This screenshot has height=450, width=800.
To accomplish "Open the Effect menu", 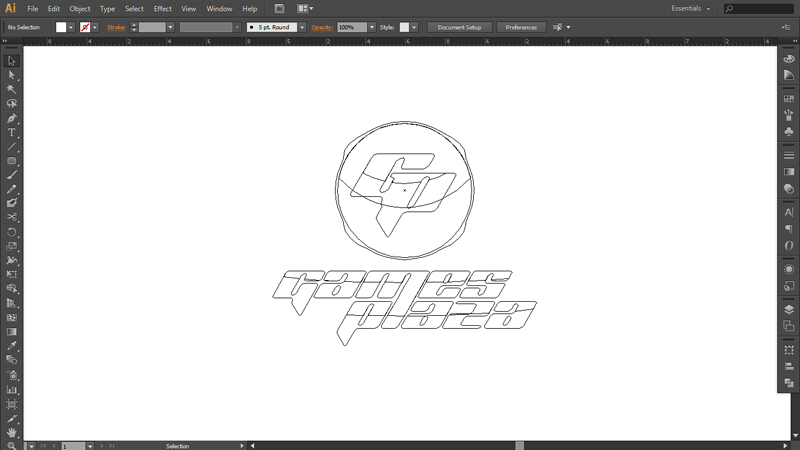I will 162,8.
